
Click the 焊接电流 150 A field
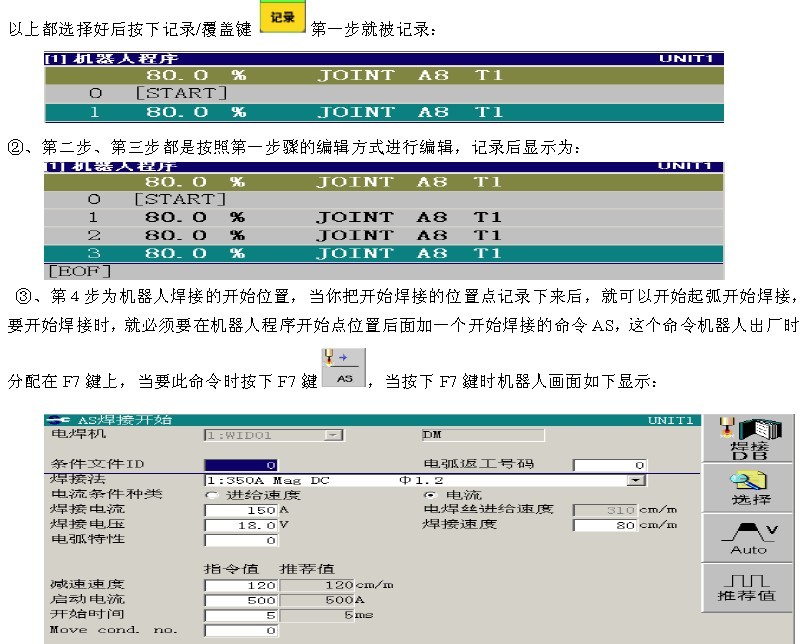pyautogui.click(x=241, y=510)
